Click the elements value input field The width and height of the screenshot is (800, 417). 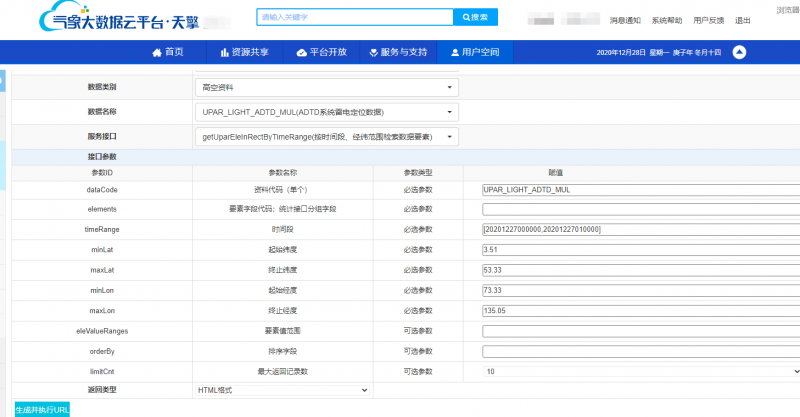640,209
